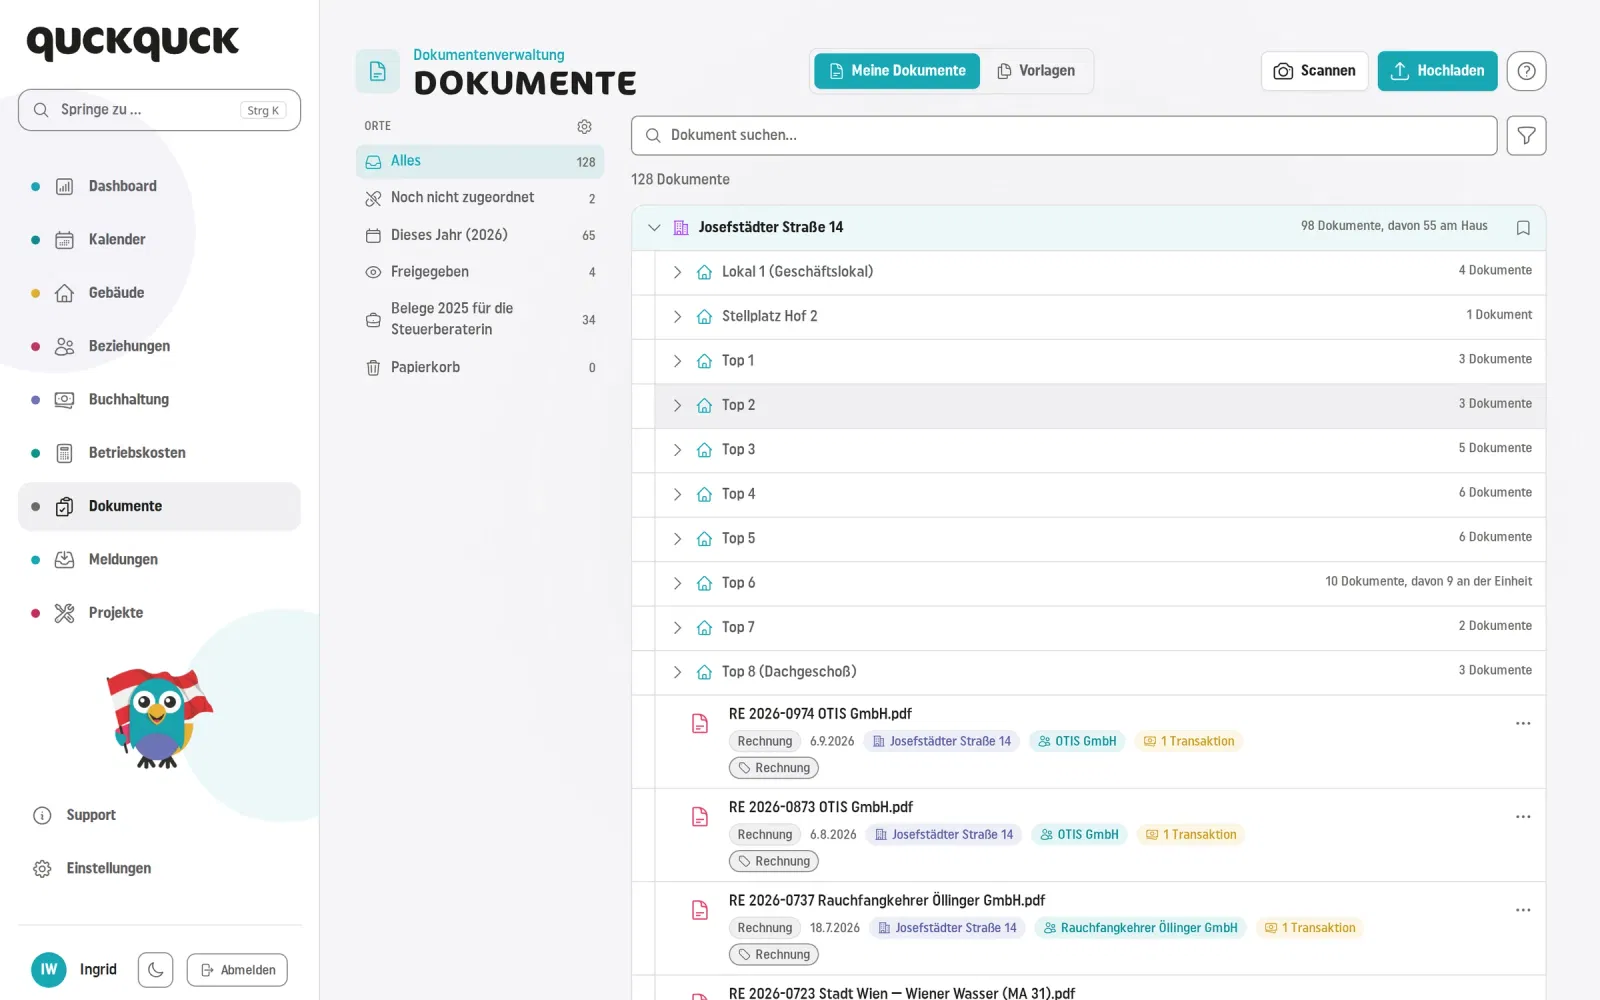
Task: Click the Springe zu quick jump field
Action: point(160,110)
